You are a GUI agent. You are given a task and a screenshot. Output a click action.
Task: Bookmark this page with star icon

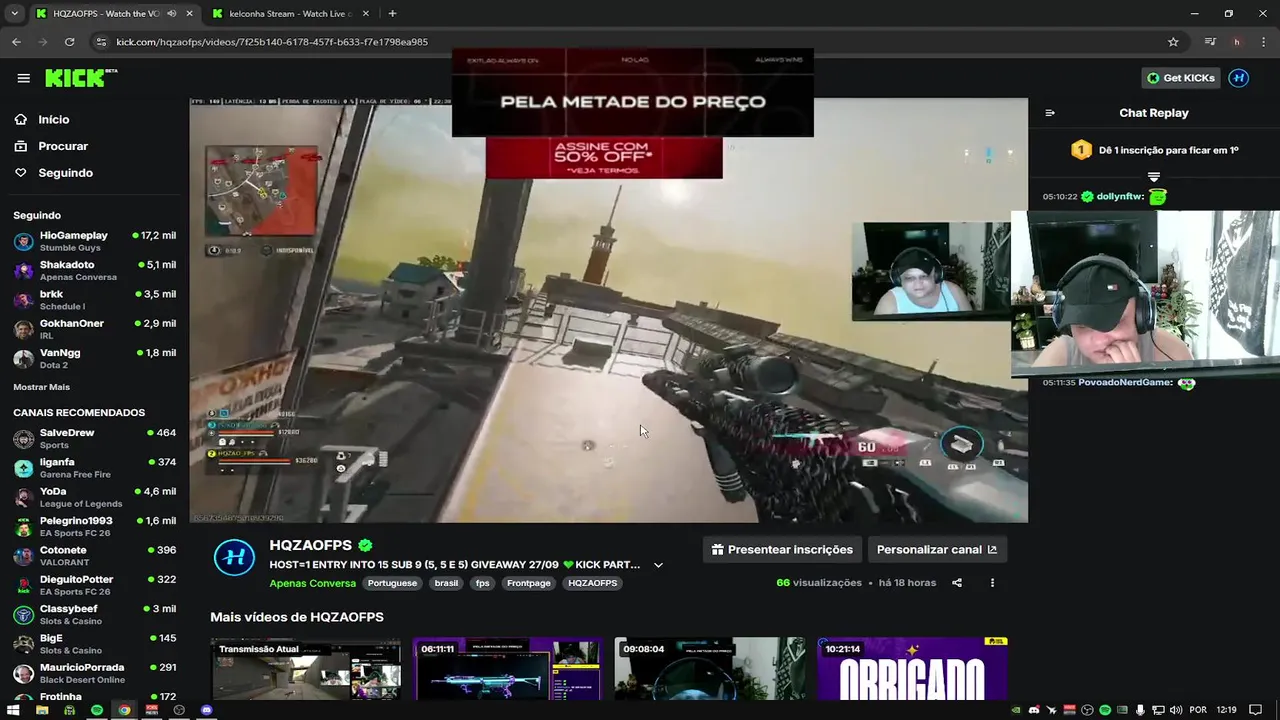pyautogui.click(x=1173, y=42)
